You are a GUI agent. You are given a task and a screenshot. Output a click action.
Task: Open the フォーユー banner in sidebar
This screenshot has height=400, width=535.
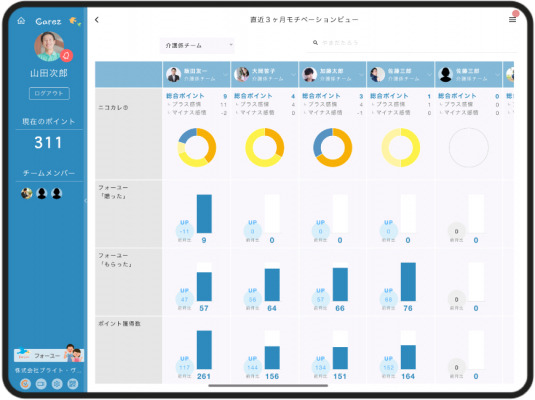tap(49, 354)
